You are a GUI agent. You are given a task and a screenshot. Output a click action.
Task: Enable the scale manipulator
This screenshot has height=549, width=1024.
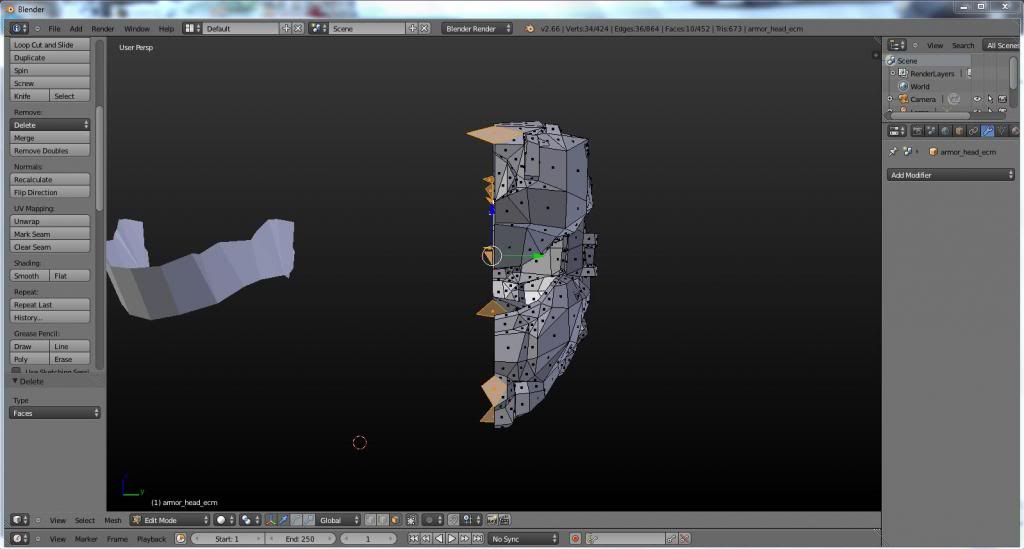(x=309, y=520)
